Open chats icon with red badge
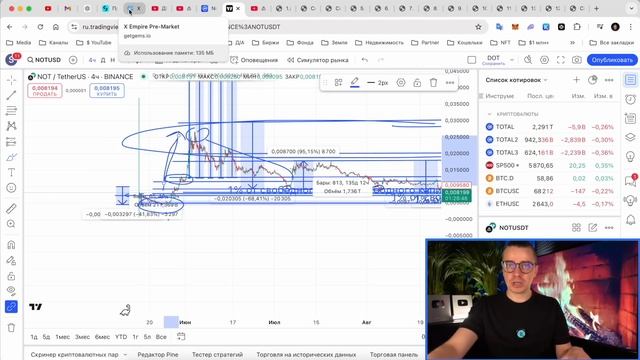This screenshot has height=360, width=640. 630,180
